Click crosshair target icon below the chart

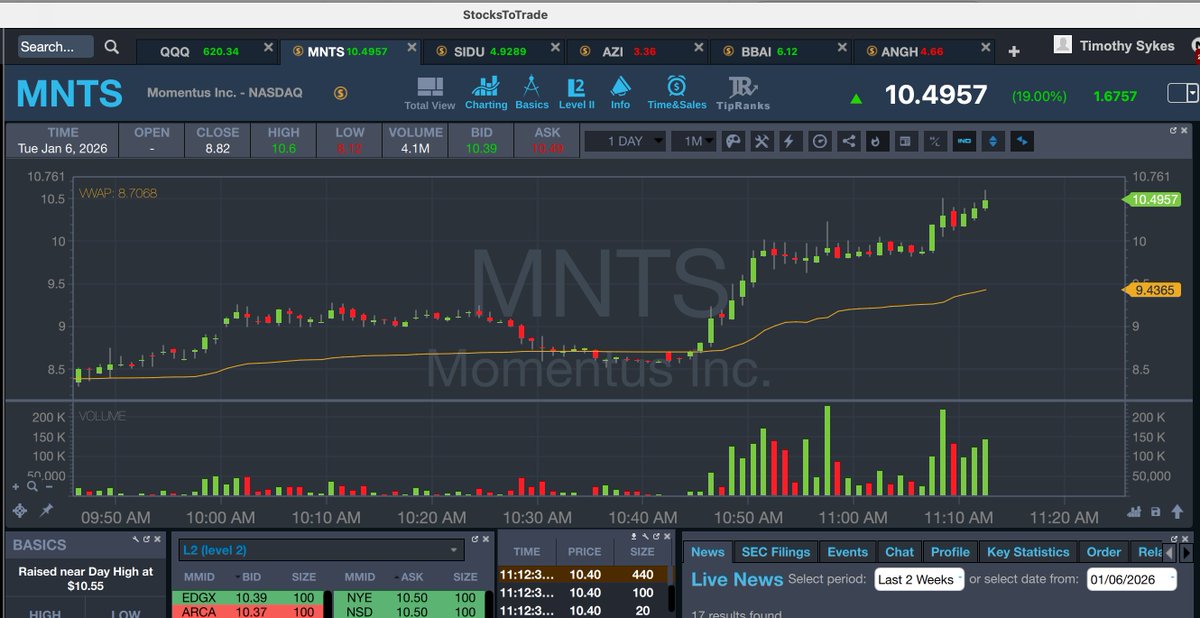pos(18,511)
